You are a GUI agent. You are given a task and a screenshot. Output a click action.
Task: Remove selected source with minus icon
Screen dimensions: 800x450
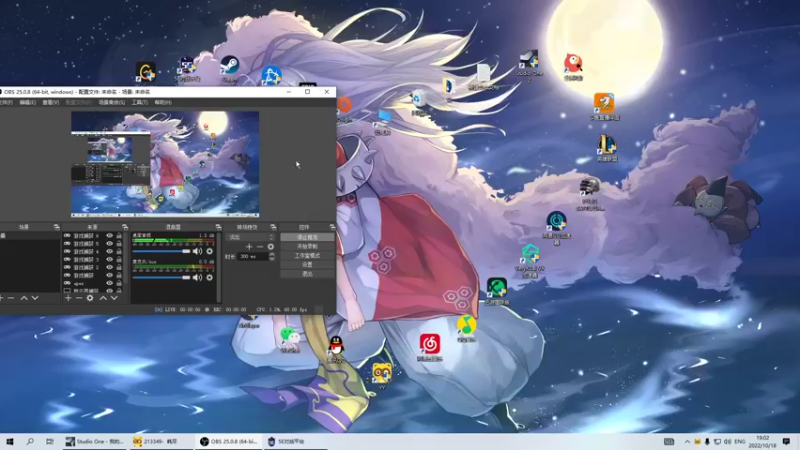click(79, 298)
